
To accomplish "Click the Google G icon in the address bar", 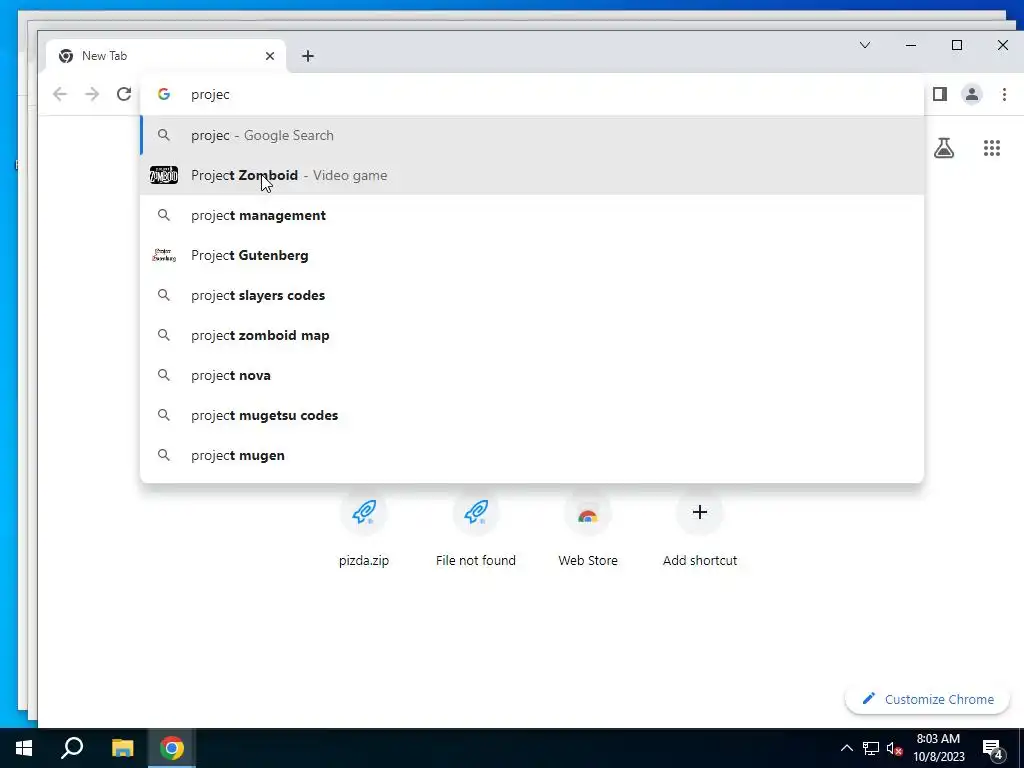I will [x=164, y=94].
